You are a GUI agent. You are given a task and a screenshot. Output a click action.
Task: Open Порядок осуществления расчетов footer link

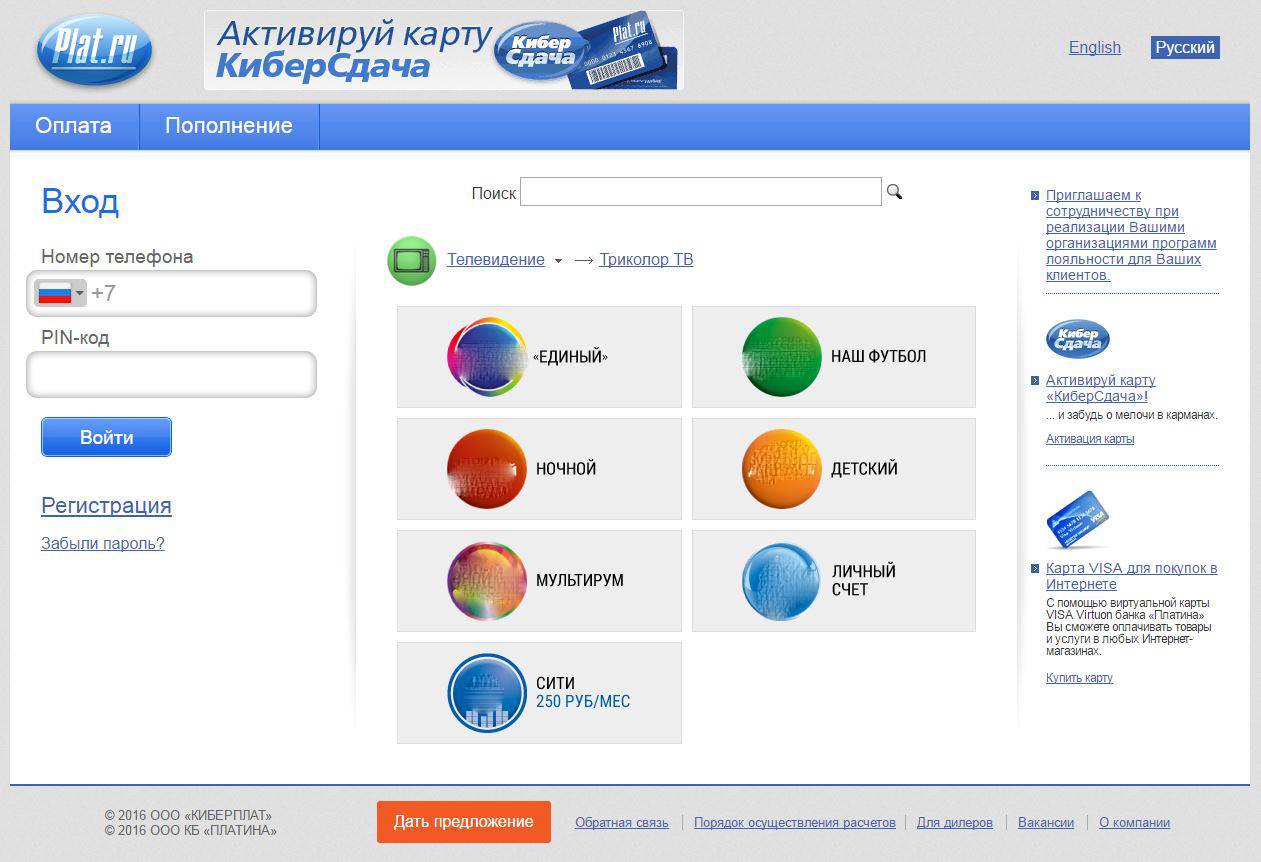click(x=795, y=823)
